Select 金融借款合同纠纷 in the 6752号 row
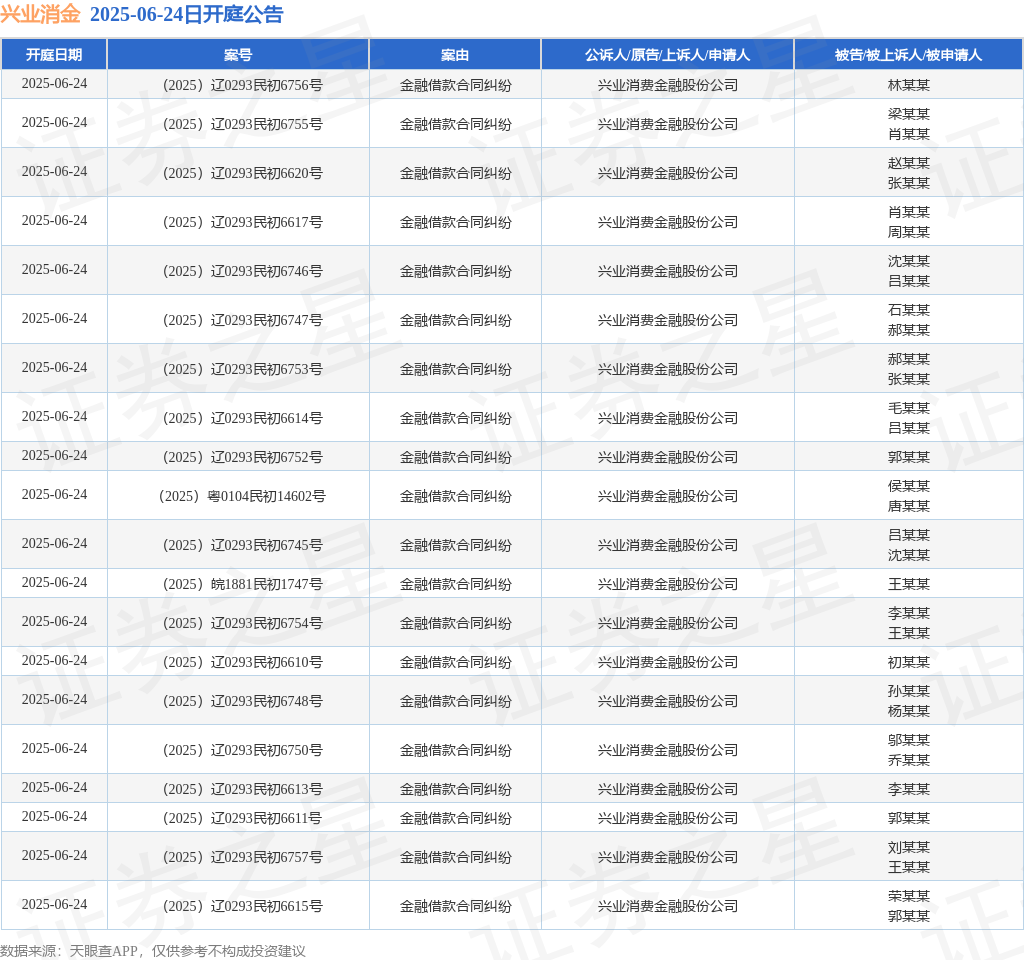Screen dimensions: 1024x960 pyautogui.click(x=455, y=457)
